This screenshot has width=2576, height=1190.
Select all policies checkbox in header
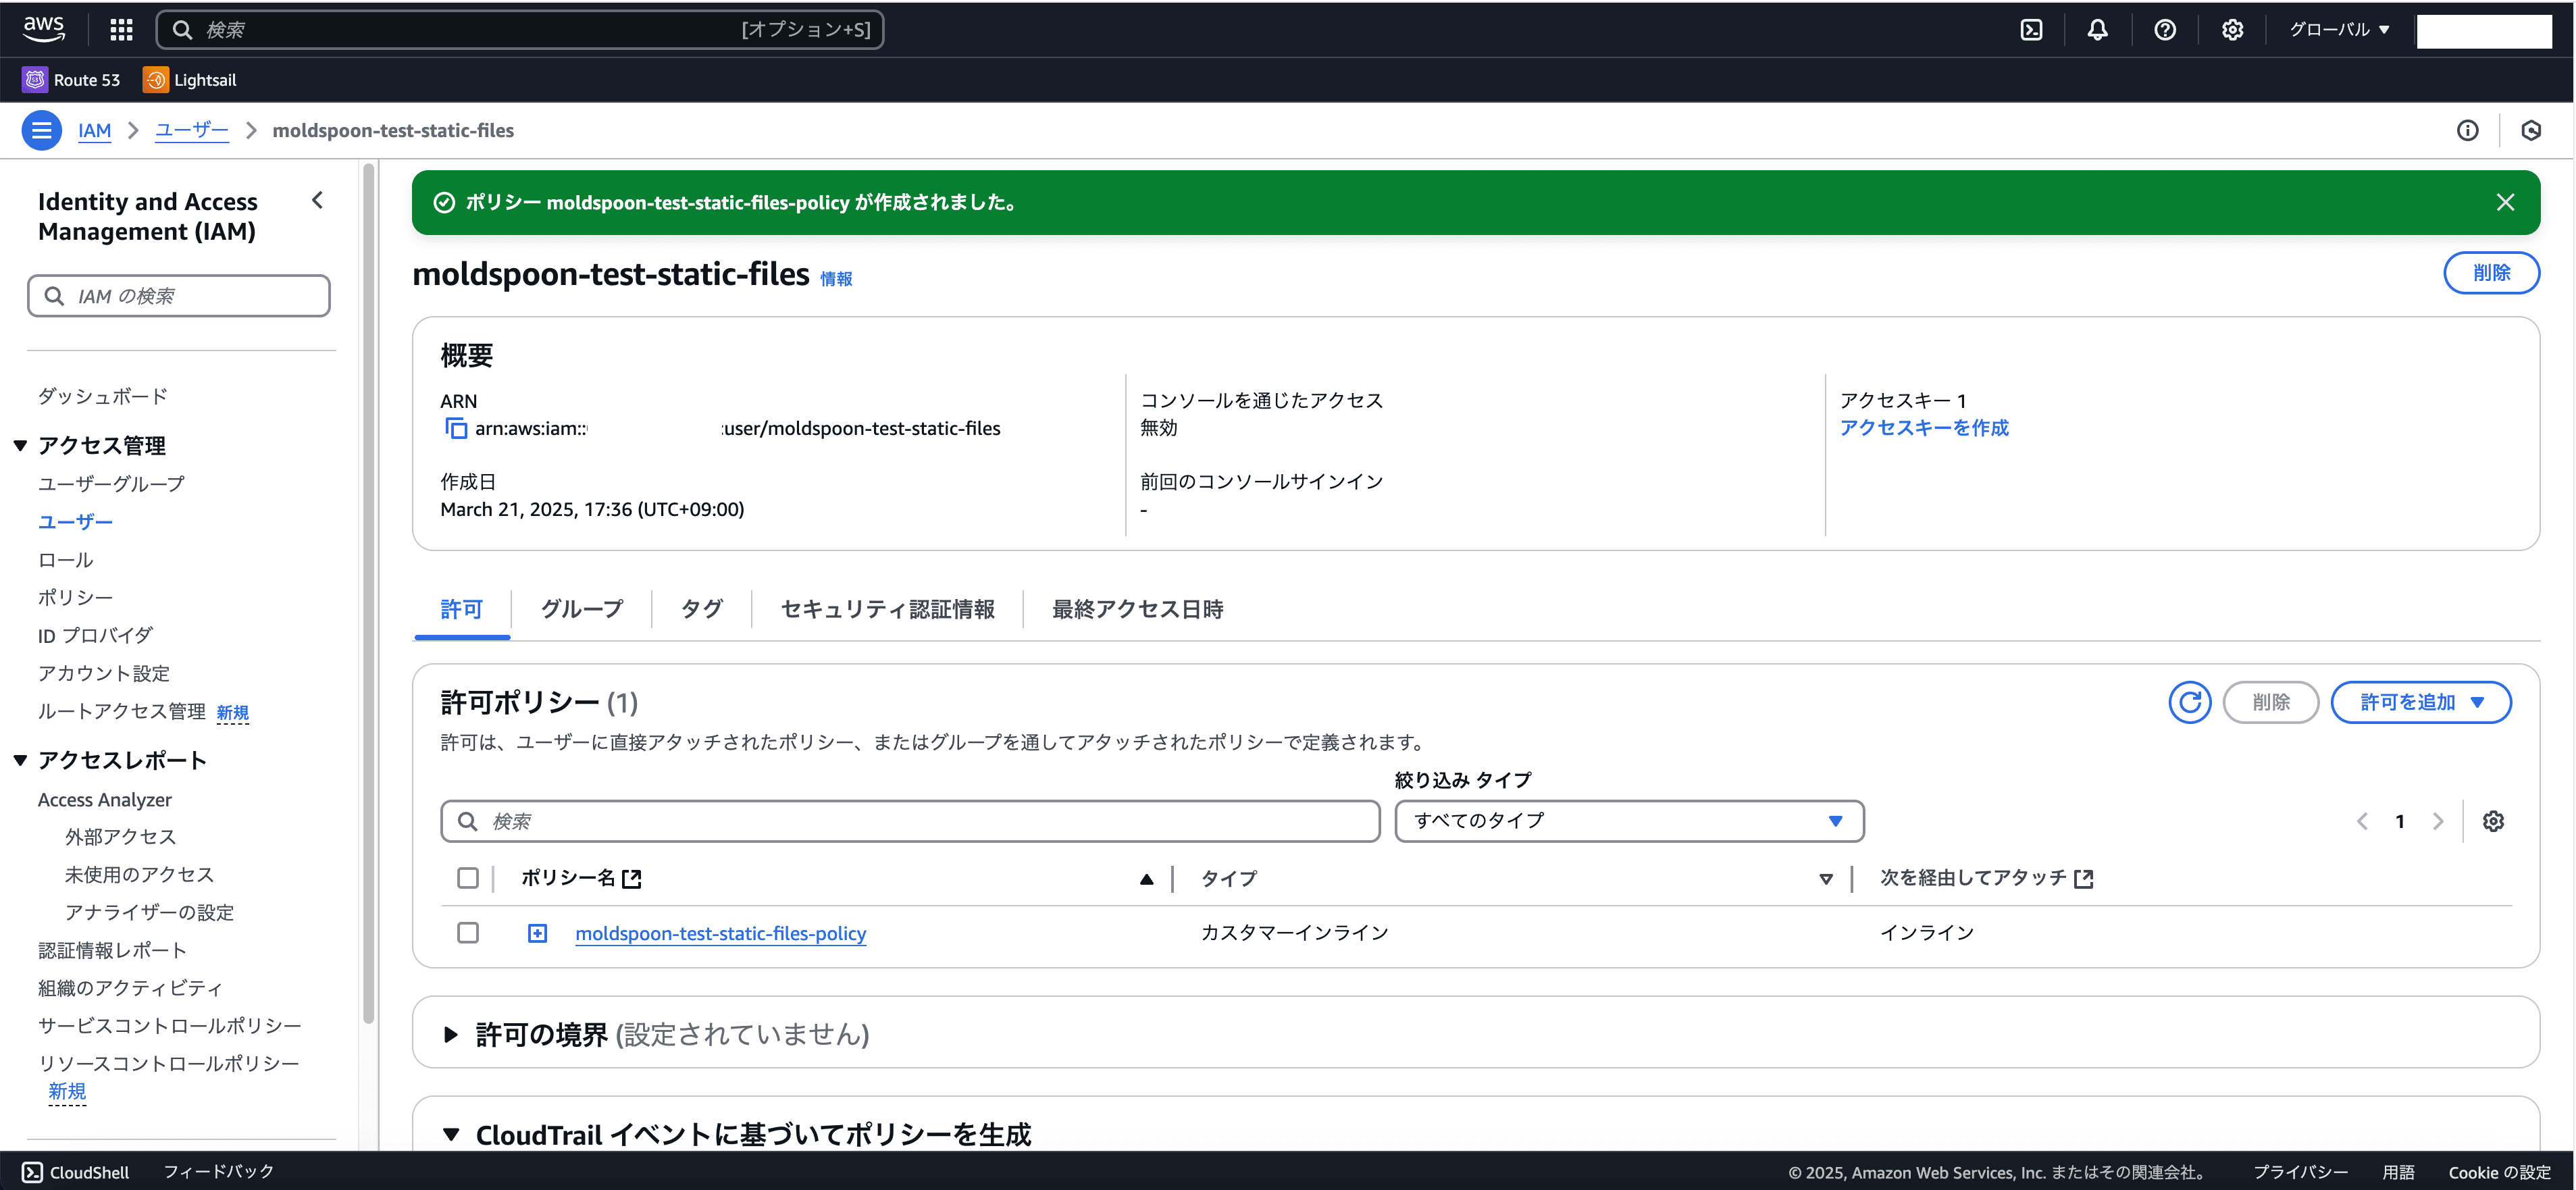click(x=467, y=878)
